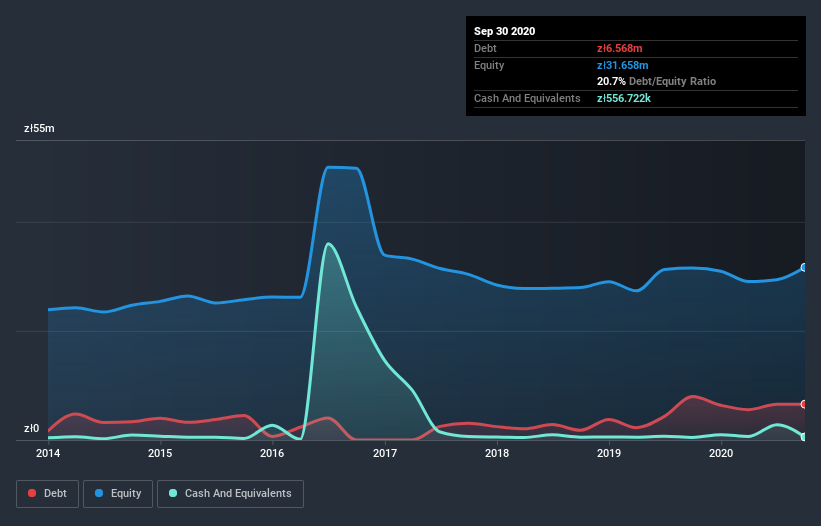Image resolution: width=821 pixels, height=526 pixels.
Task: Click the 2019 x-axis label
Action: (609, 453)
